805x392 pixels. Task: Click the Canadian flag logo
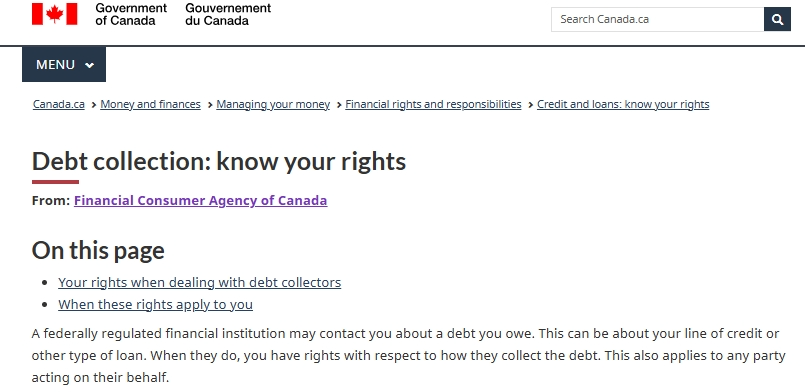[x=54, y=14]
